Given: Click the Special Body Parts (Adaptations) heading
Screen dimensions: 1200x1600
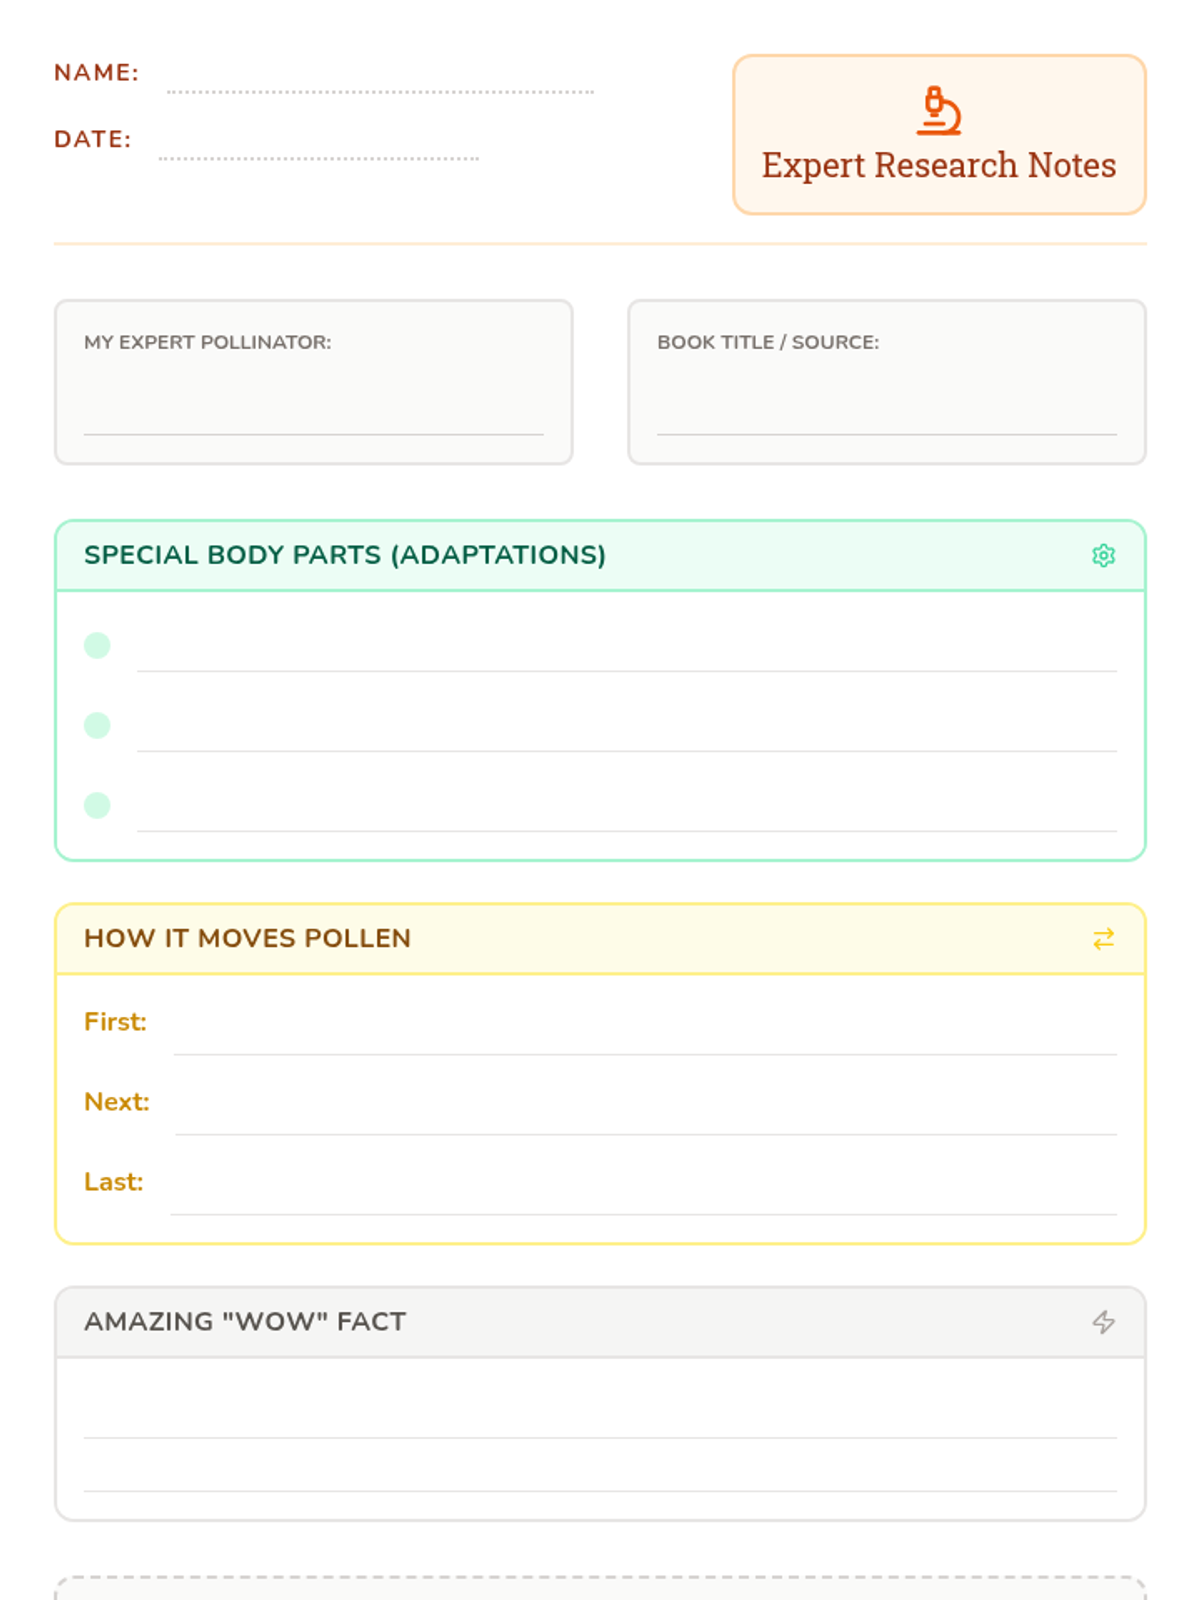Looking at the screenshot, I should pos(345,555).
